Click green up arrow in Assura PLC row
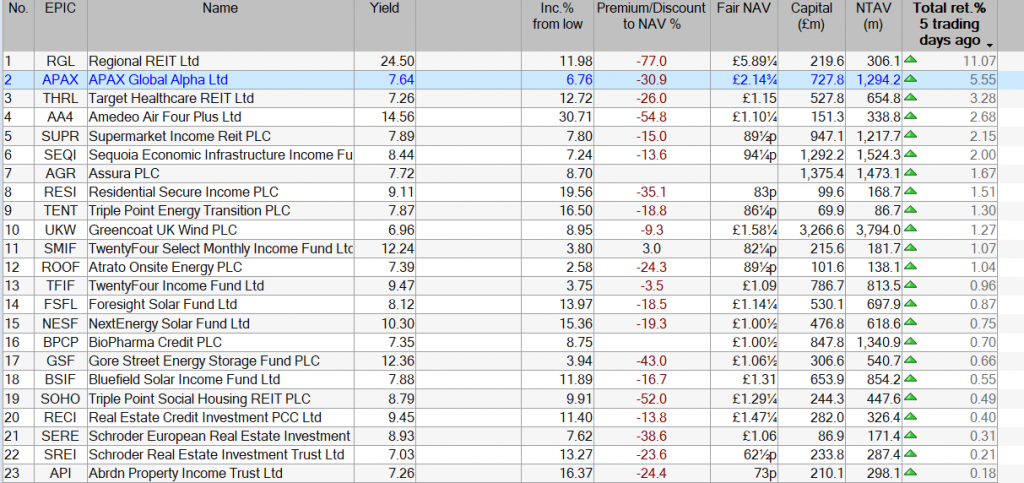The width and height of the screenshot is (1024, 483). tap(910, 174)
